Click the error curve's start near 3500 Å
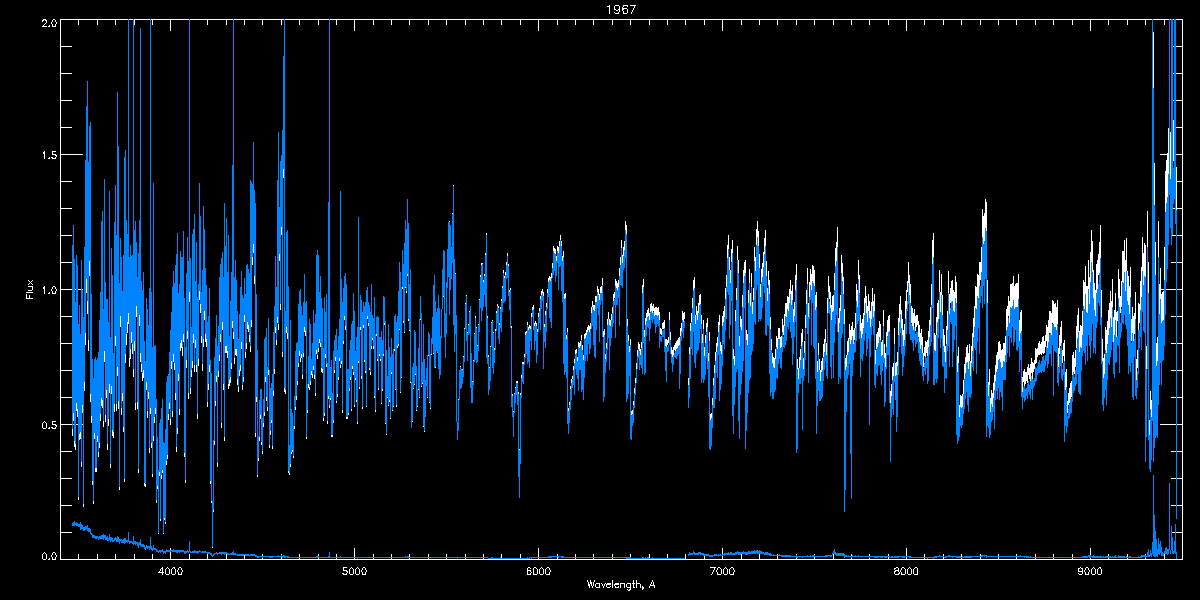Image resolution: width=1200 pixels, height=600 pixels. click(x=74, y=523)
